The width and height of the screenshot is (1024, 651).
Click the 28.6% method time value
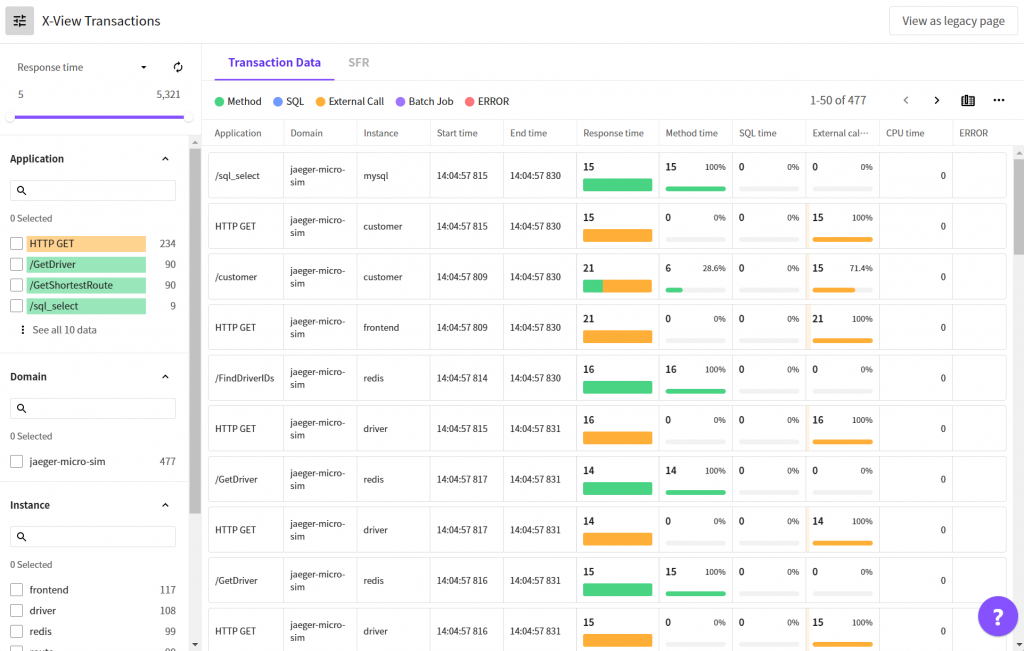pos(714,268)
